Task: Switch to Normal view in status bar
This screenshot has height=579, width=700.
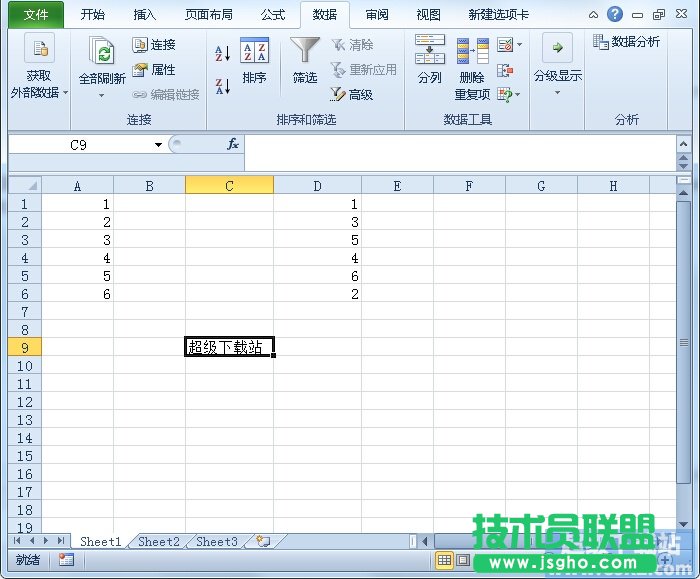Action: click(444, 560)
